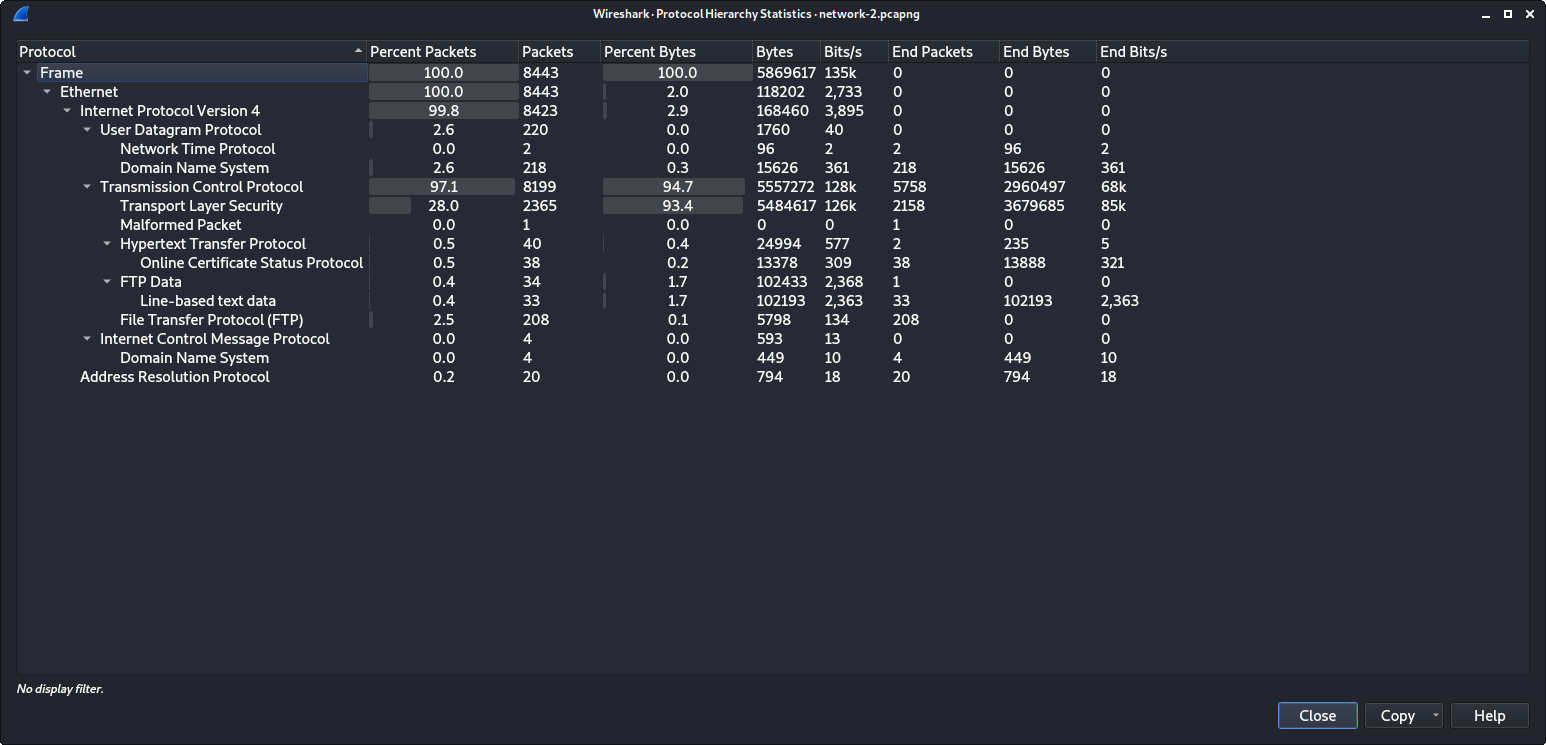Image resolution: width=1546 pixels, height=745 pixels.
Task: Collapse the Ethernet tree node
Action: 47,92
